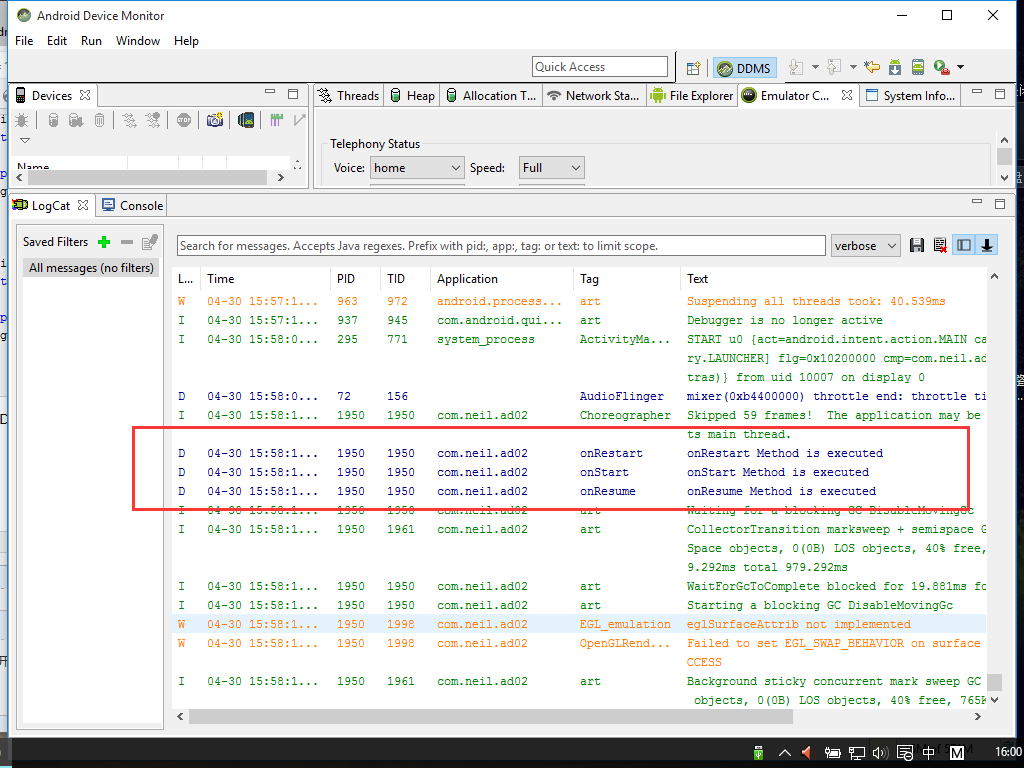Click the Dump View Hierarchy phone icon
This screenshot has height=768, width=1024.
point(246,120)
